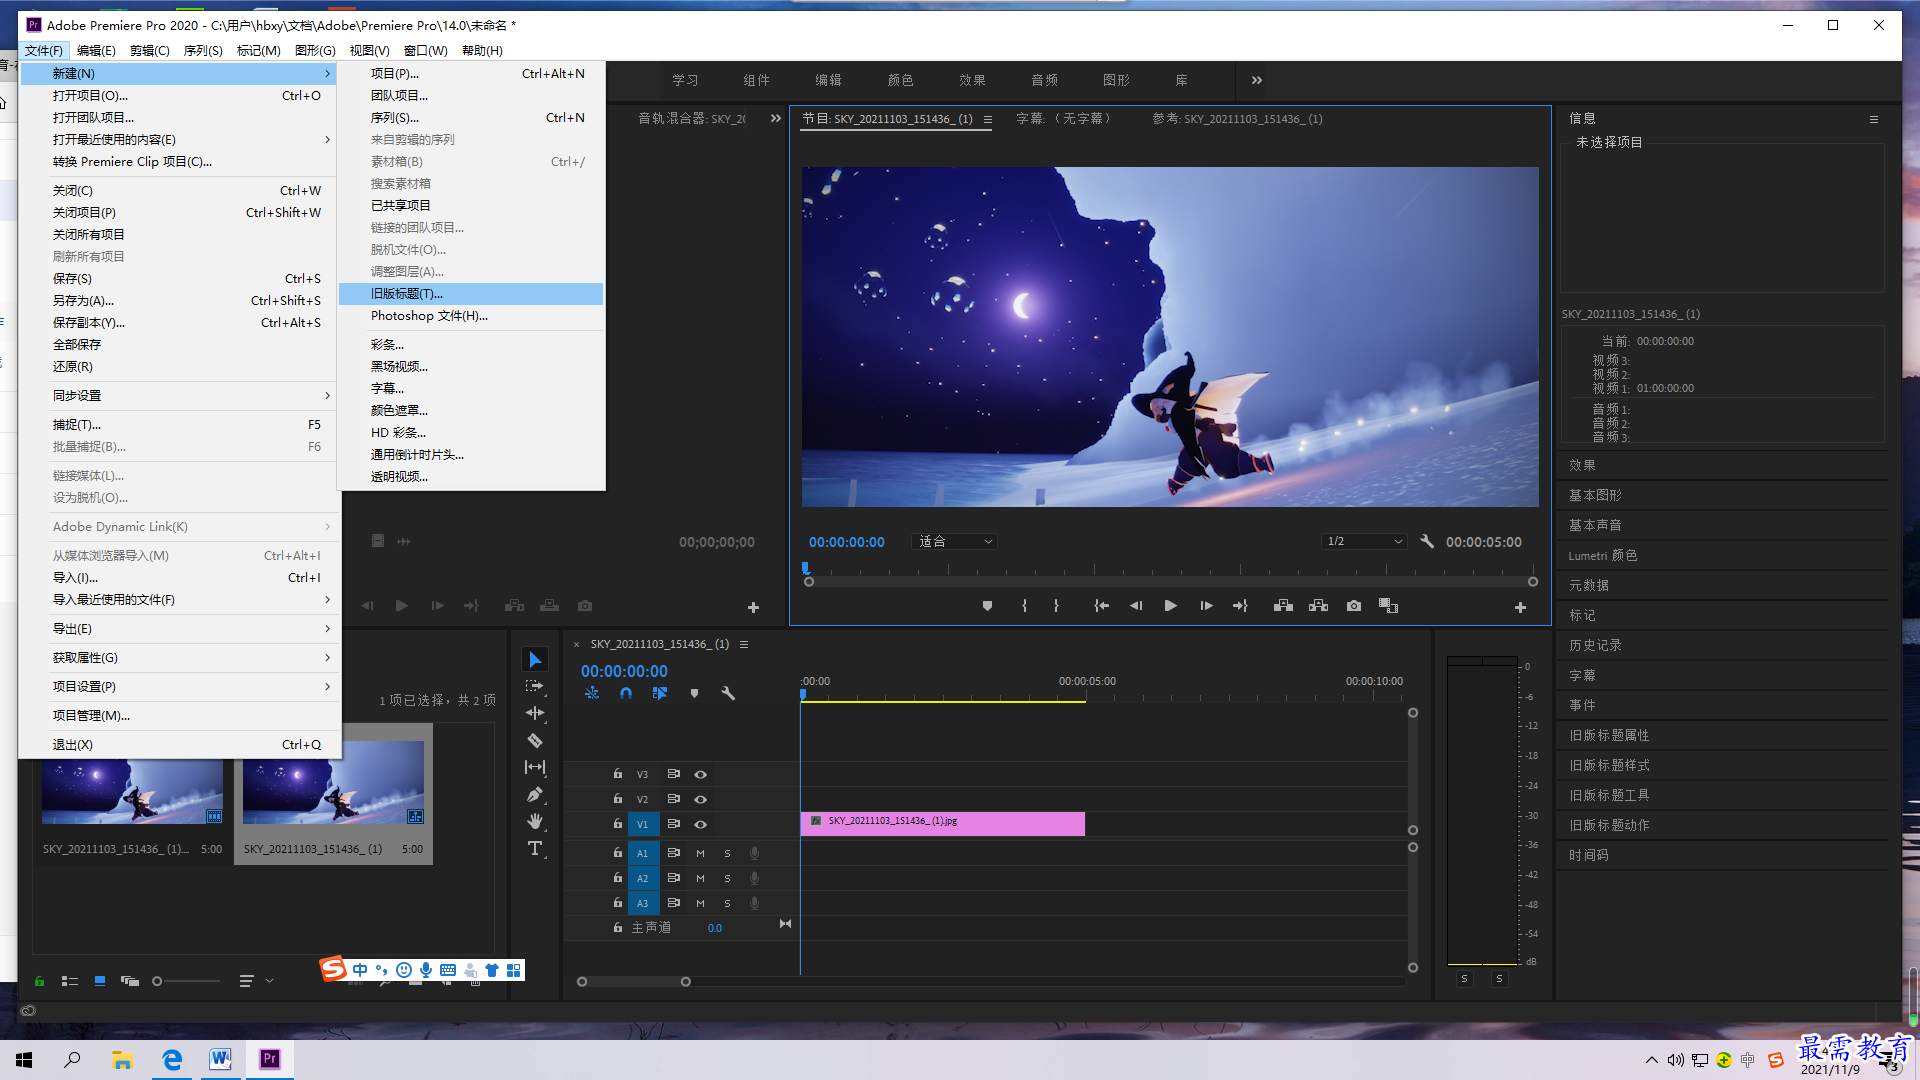Toggle linked selection in timeline
Image resolution: width=1920 pixels, height=1080 pixels.
(660, 693)
